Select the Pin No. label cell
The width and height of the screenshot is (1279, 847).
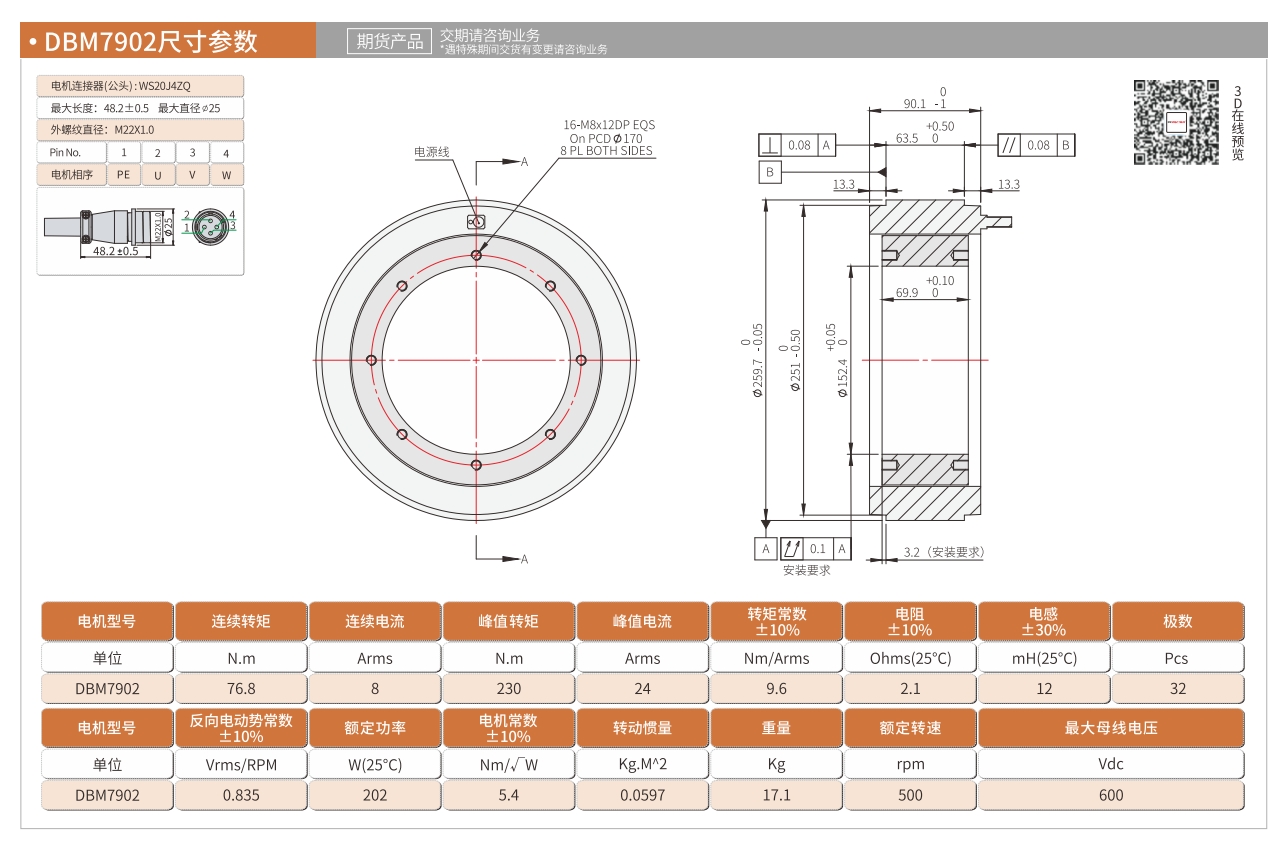pos(71,152)
